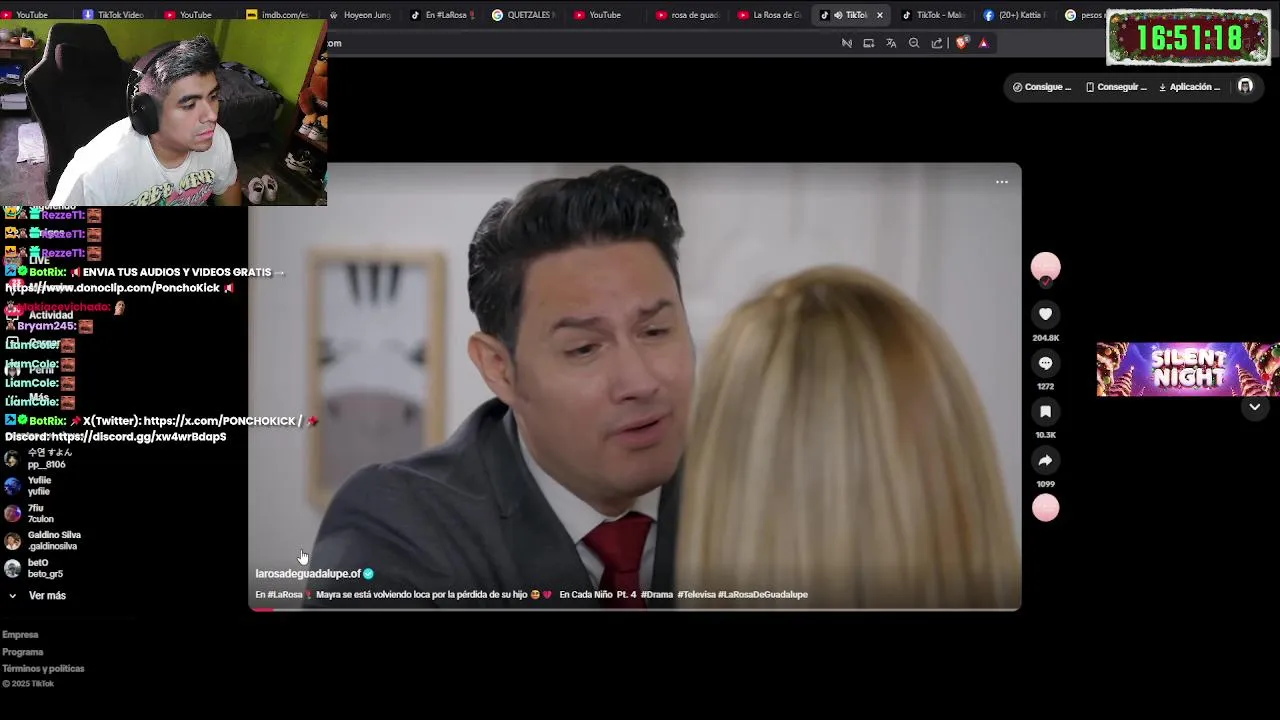Close the active TikTok tab
1280x720 pixels.
click(879, 15)
